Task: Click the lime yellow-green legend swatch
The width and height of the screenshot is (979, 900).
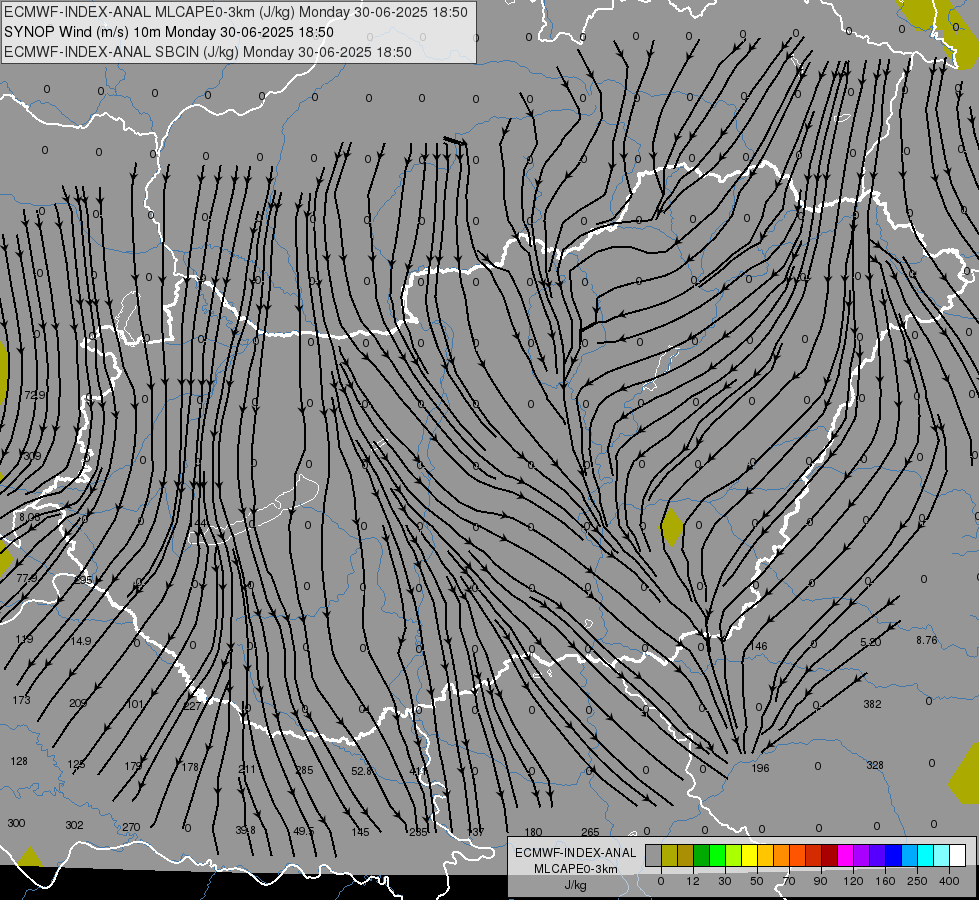Action: click(734, 855)
